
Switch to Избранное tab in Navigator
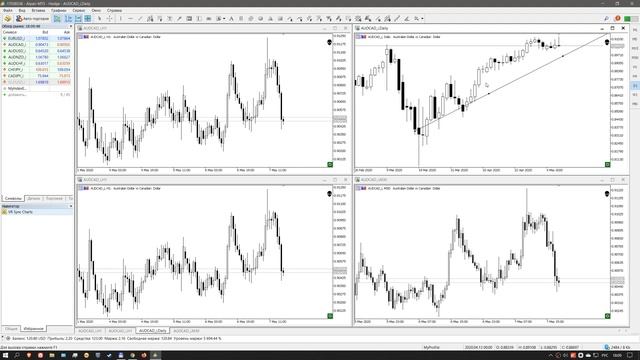tap(33, 329)
